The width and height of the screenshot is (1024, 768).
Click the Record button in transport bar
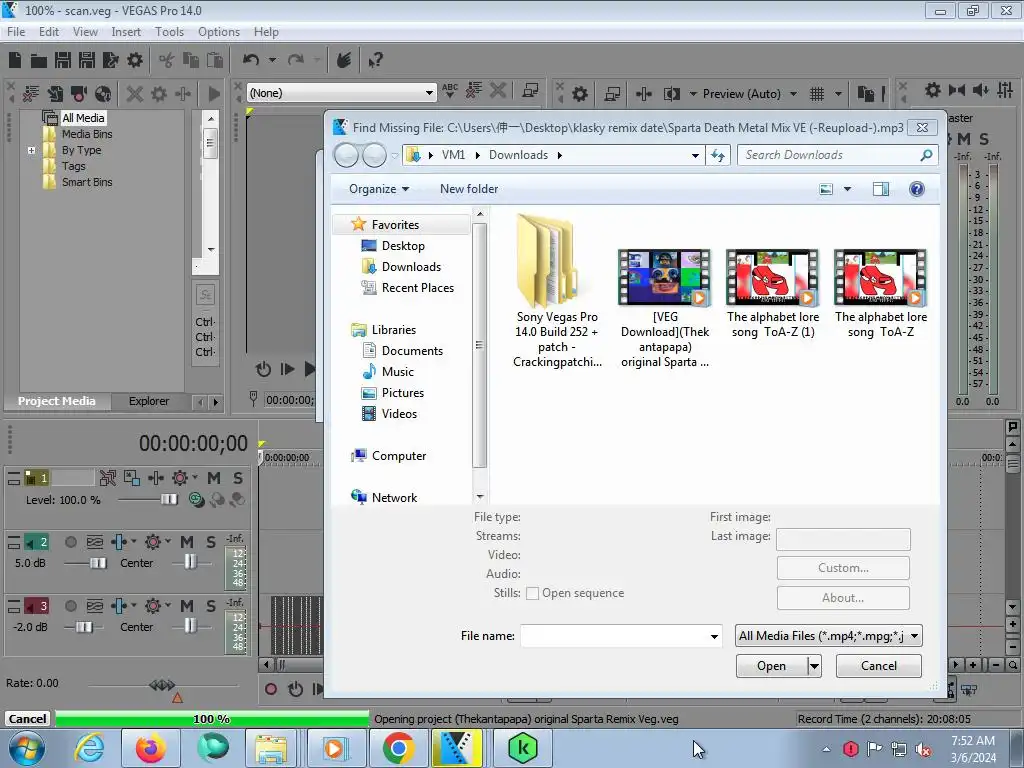[271, 689]
